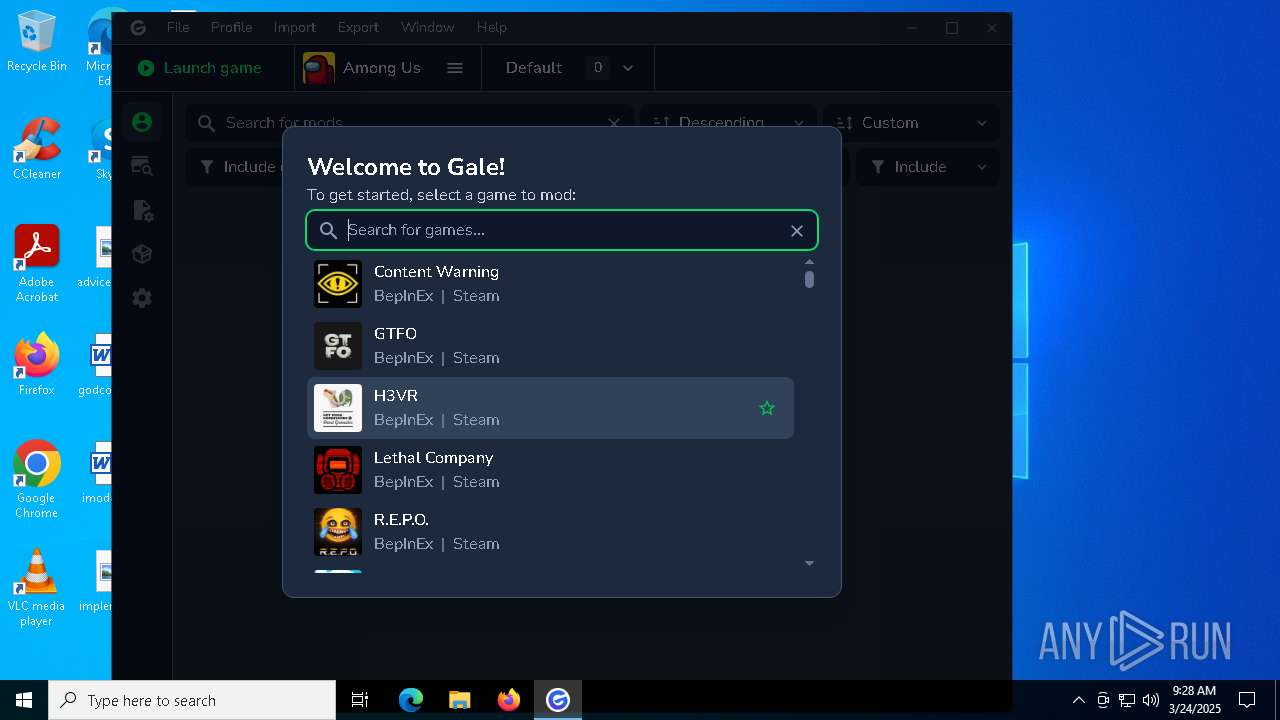This screenshot has height=720, width=1280.
Task: Click the Search for mods field
Action: 409,123
